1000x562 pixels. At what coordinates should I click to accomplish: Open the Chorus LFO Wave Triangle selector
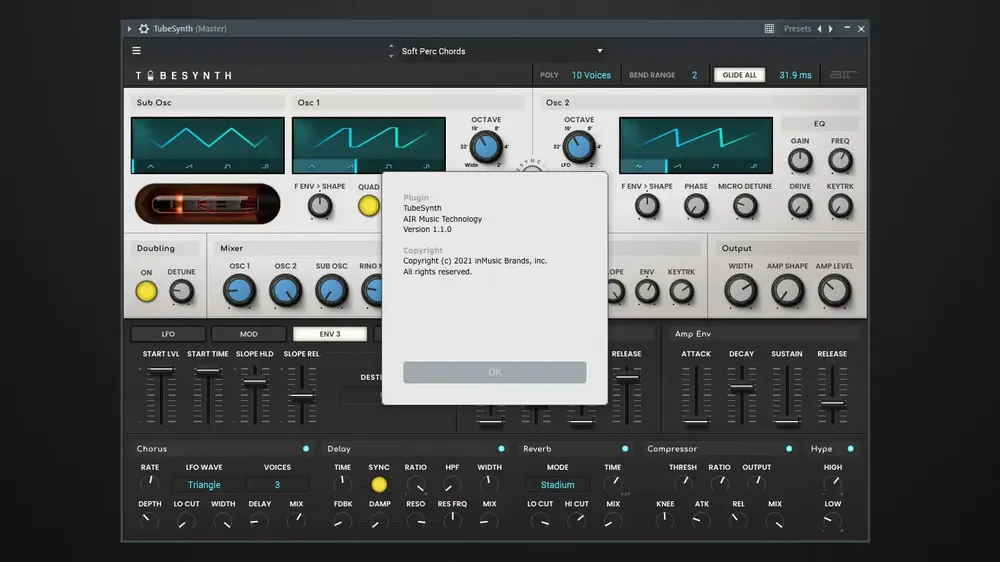coord(204,485)
